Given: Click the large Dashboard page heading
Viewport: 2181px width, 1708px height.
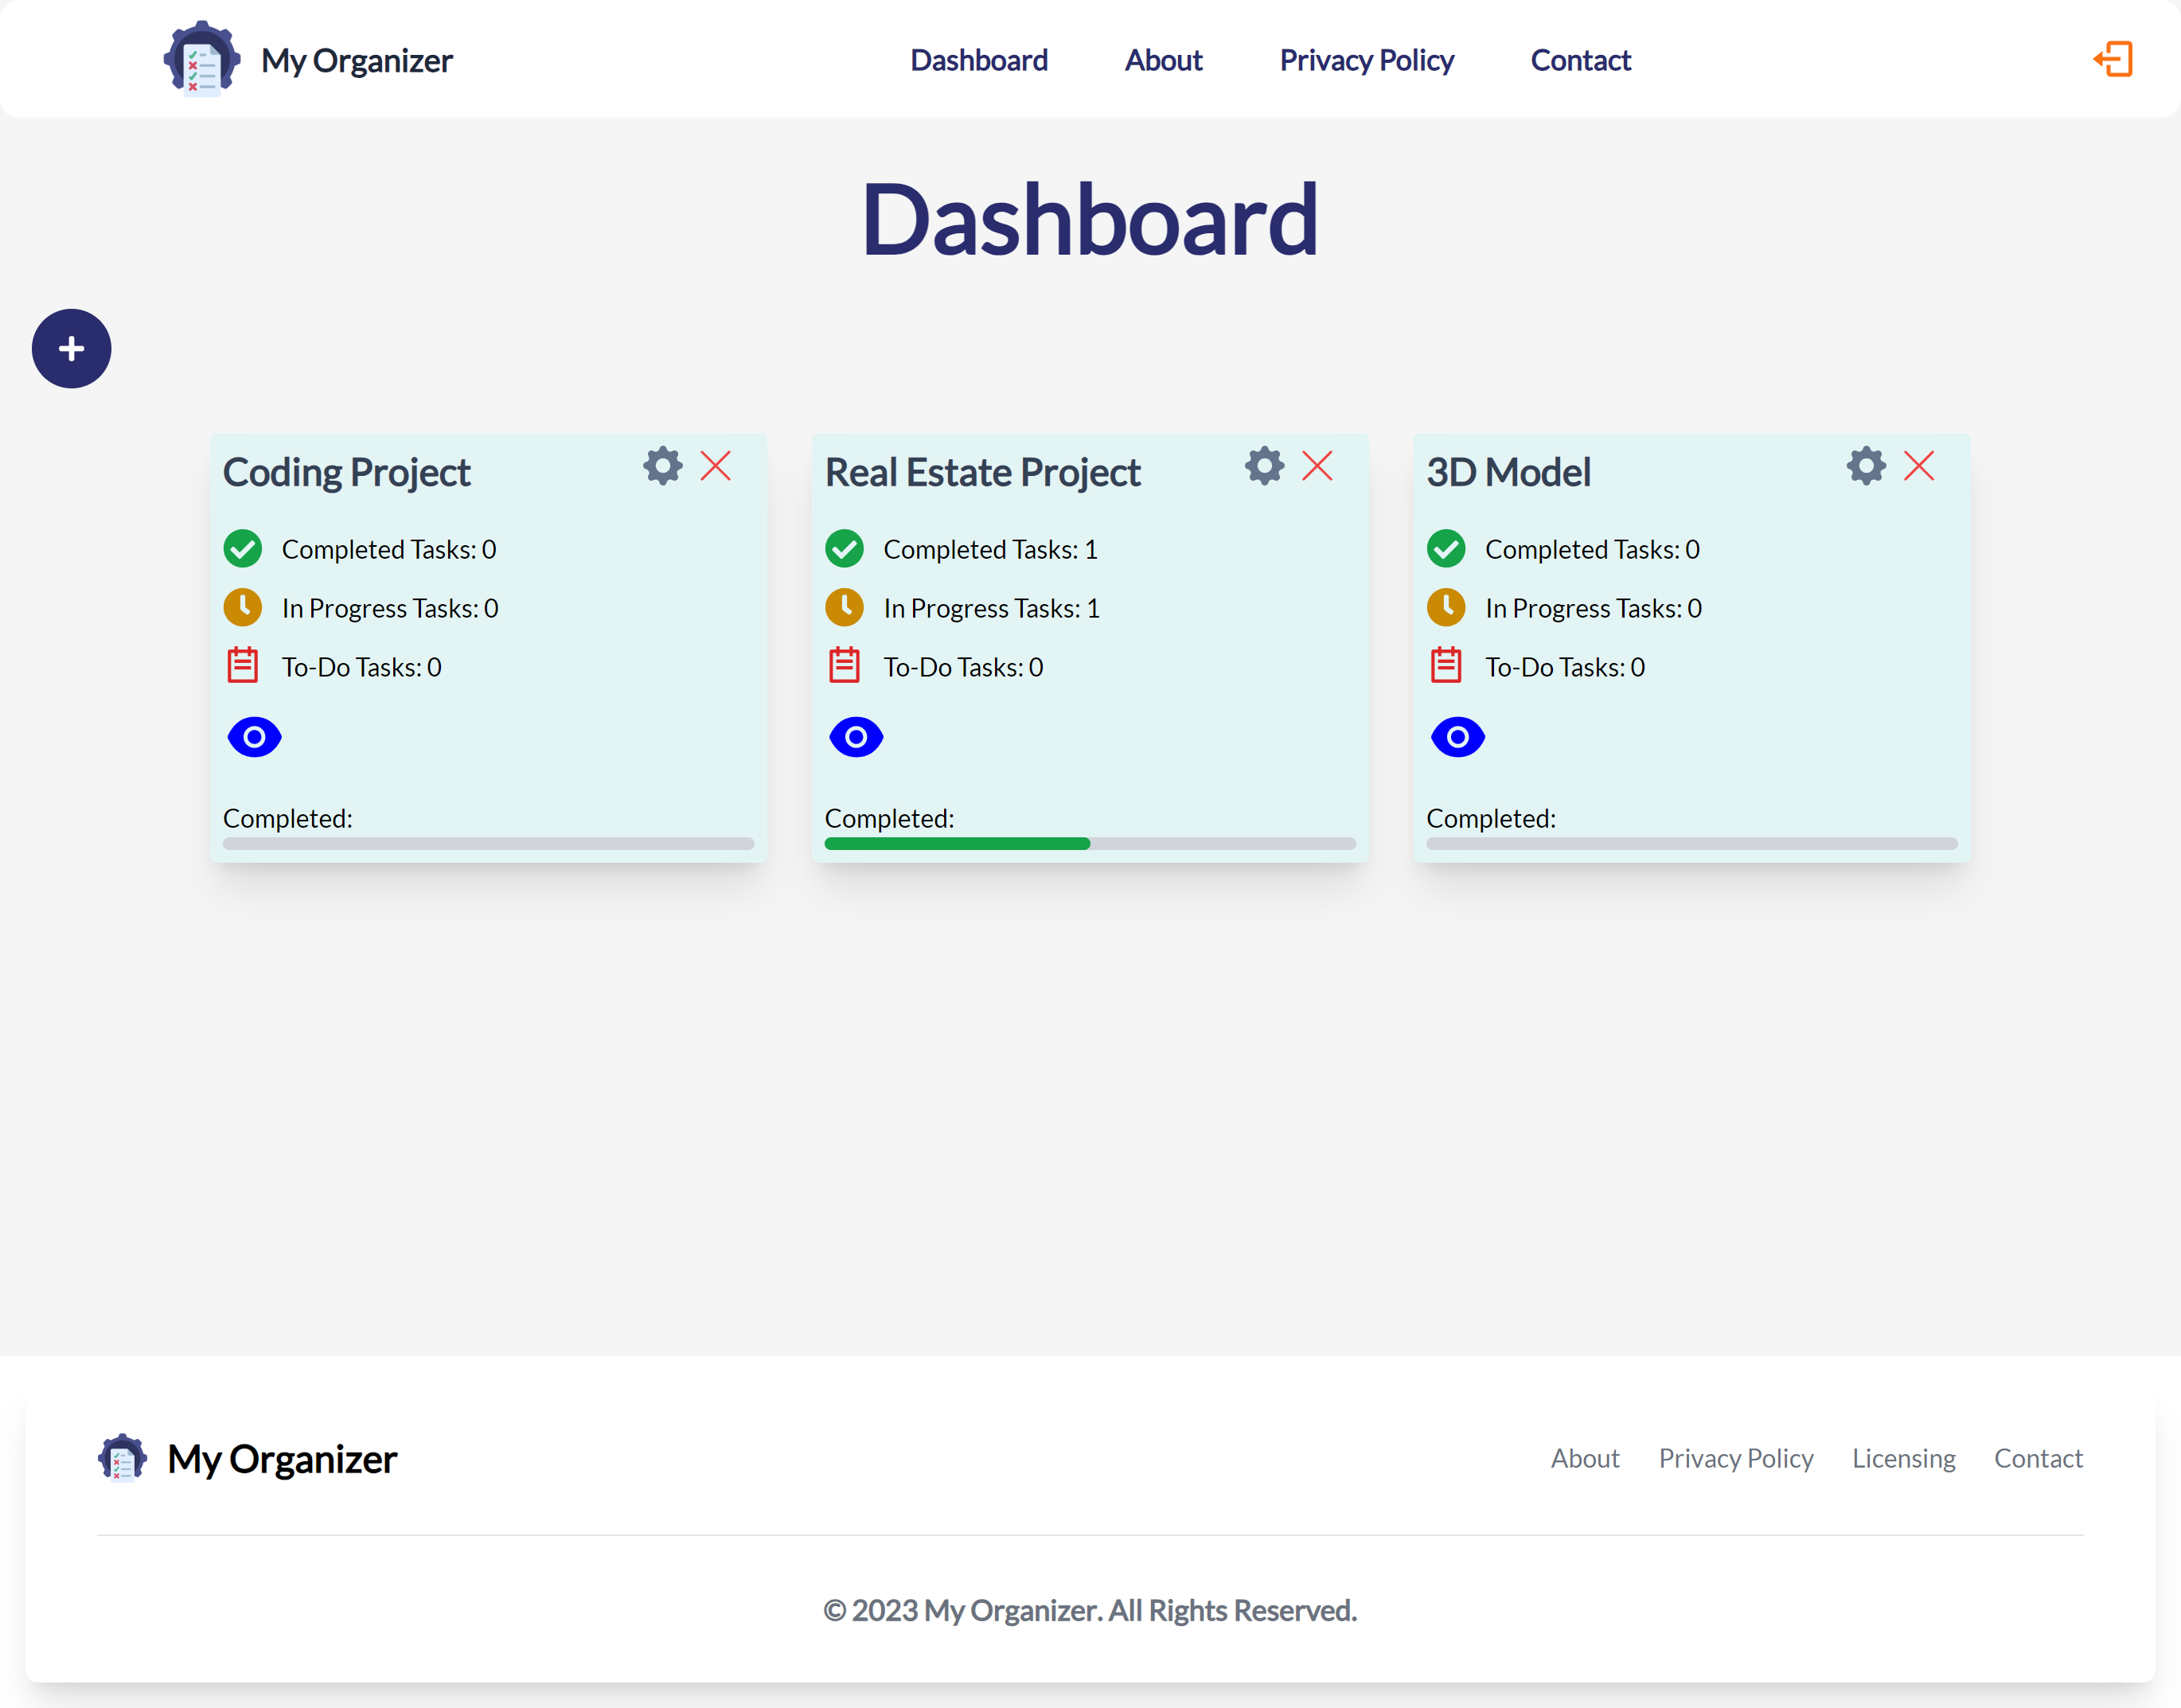Looking at the screenshot, I should (x=1090, y=220).
